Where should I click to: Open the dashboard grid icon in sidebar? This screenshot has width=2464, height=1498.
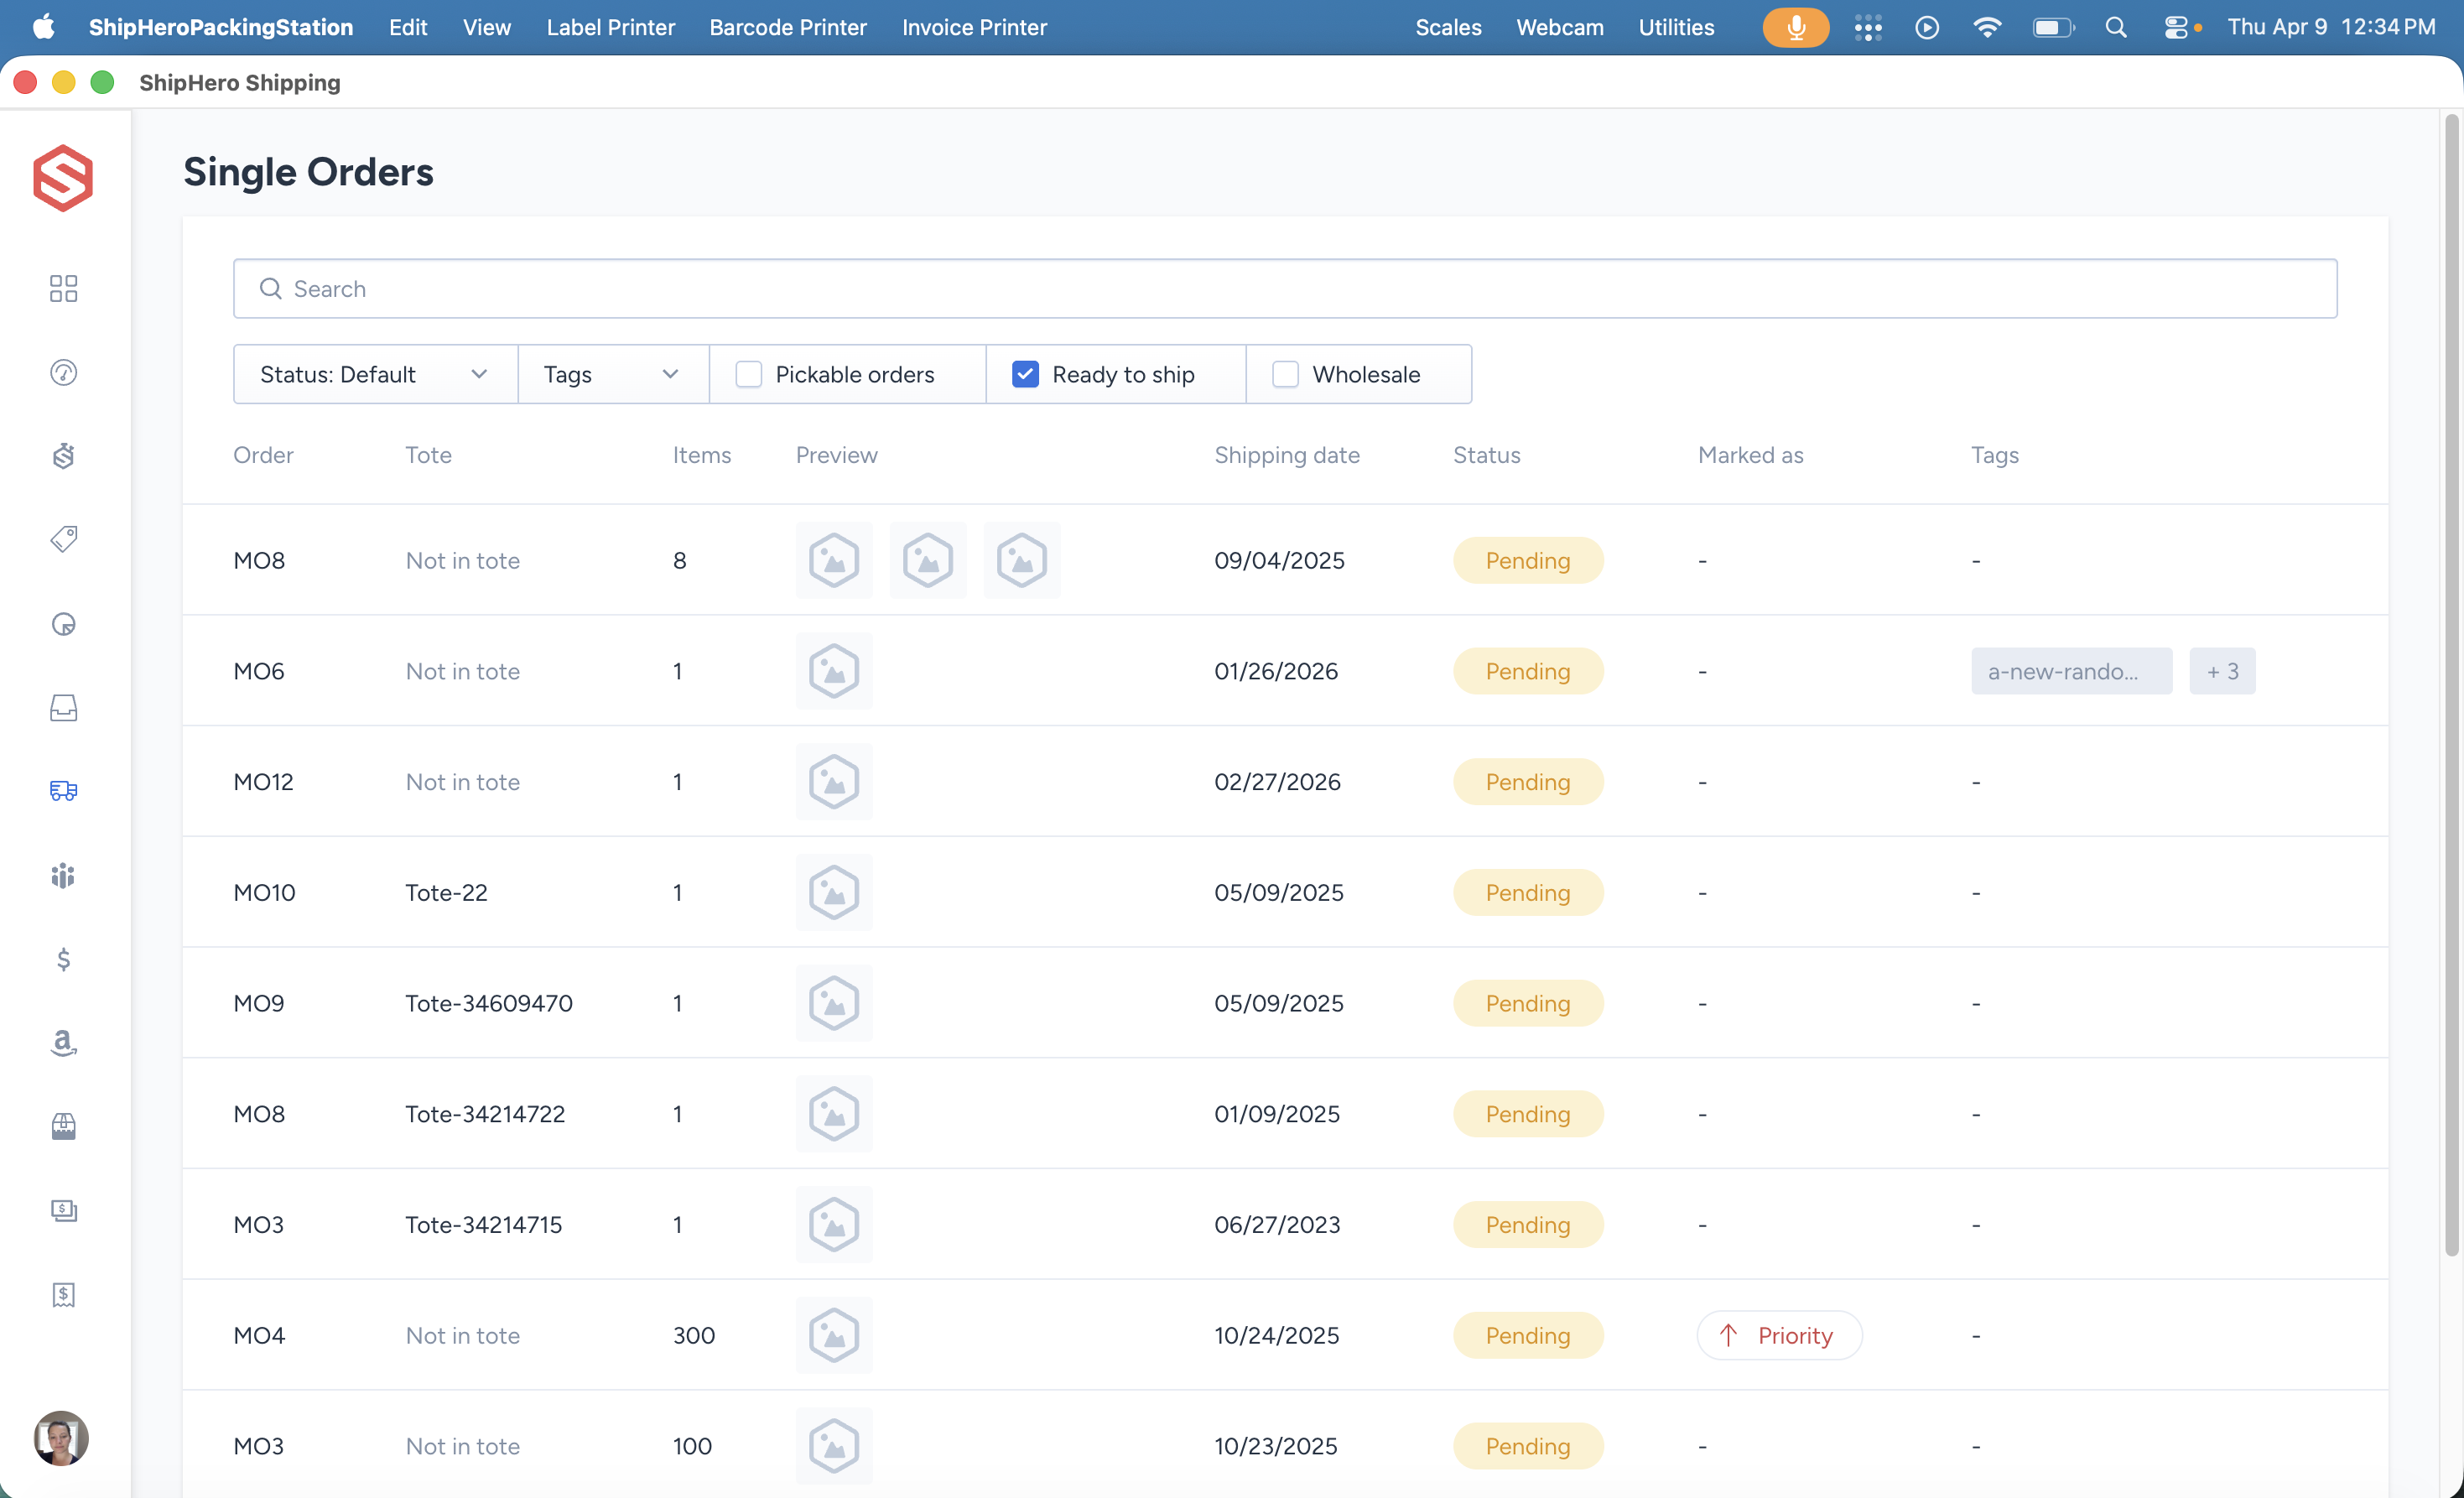(63, 289)
